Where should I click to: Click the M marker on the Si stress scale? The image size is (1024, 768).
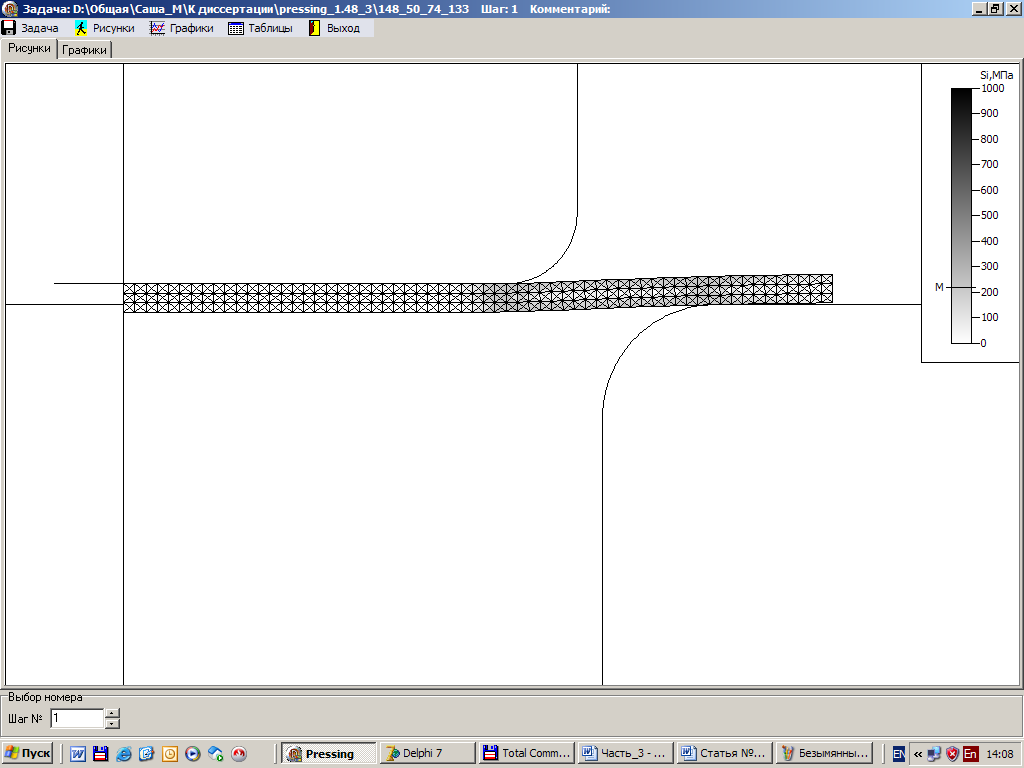[939, 287]
